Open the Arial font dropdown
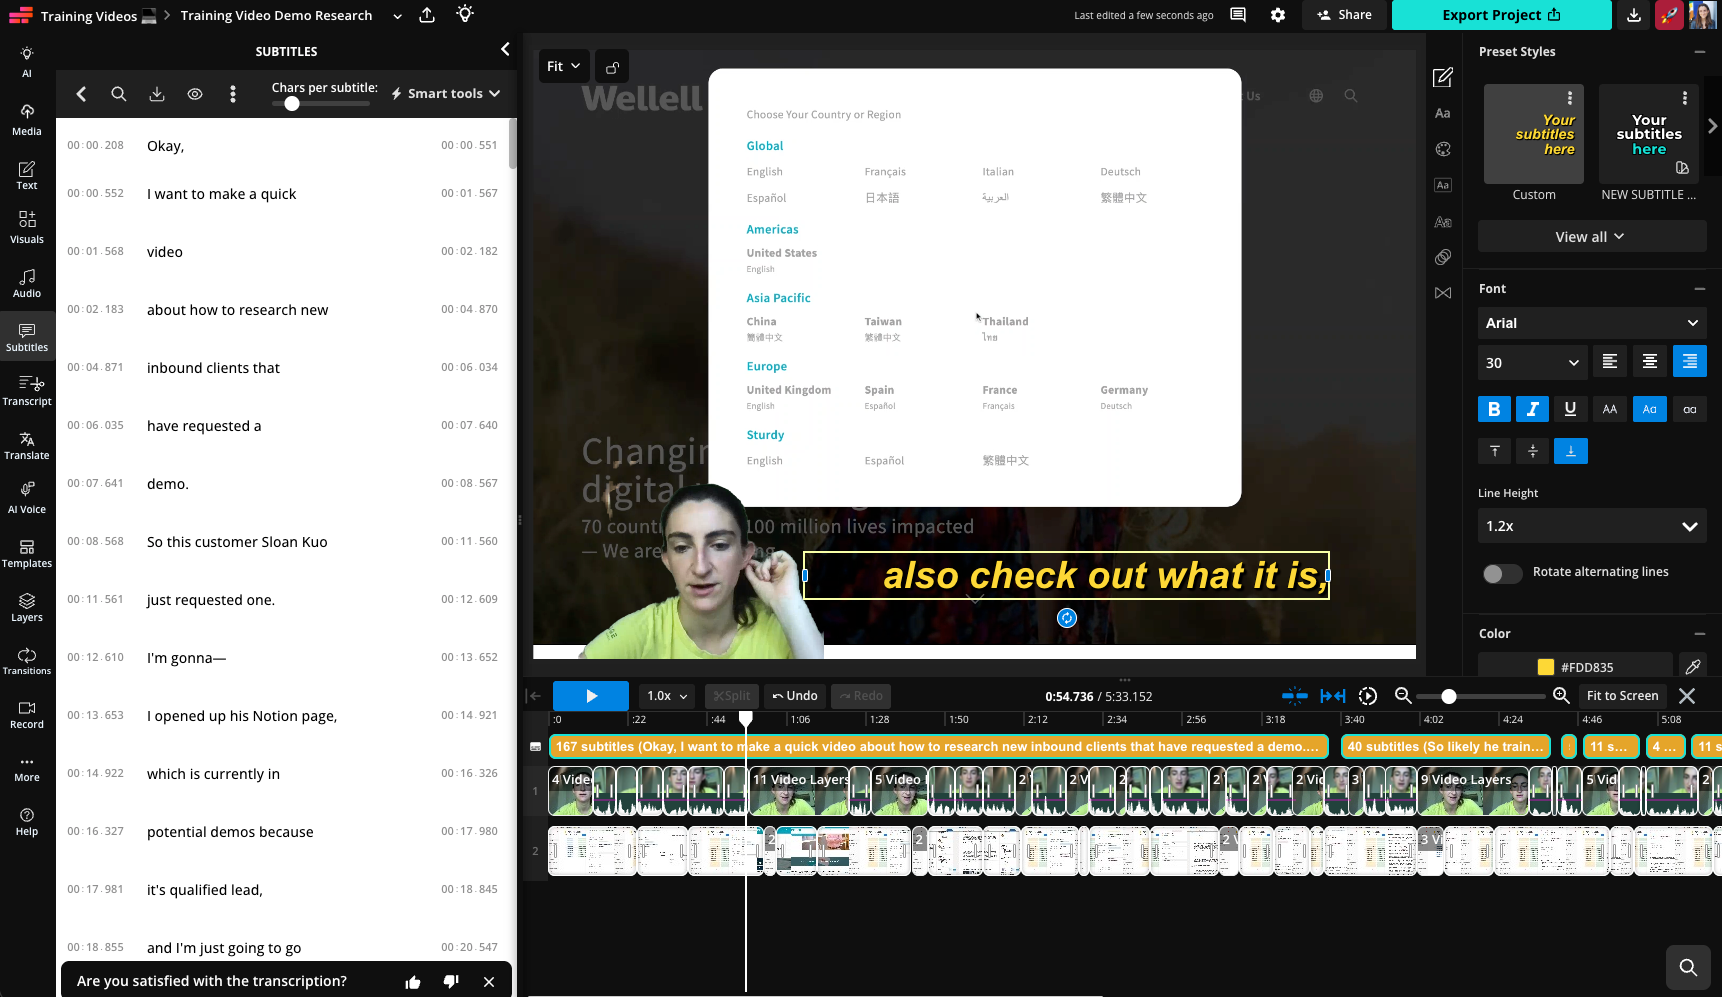The height and width of the screenshot is (997, 1722). coord(1592,323)
